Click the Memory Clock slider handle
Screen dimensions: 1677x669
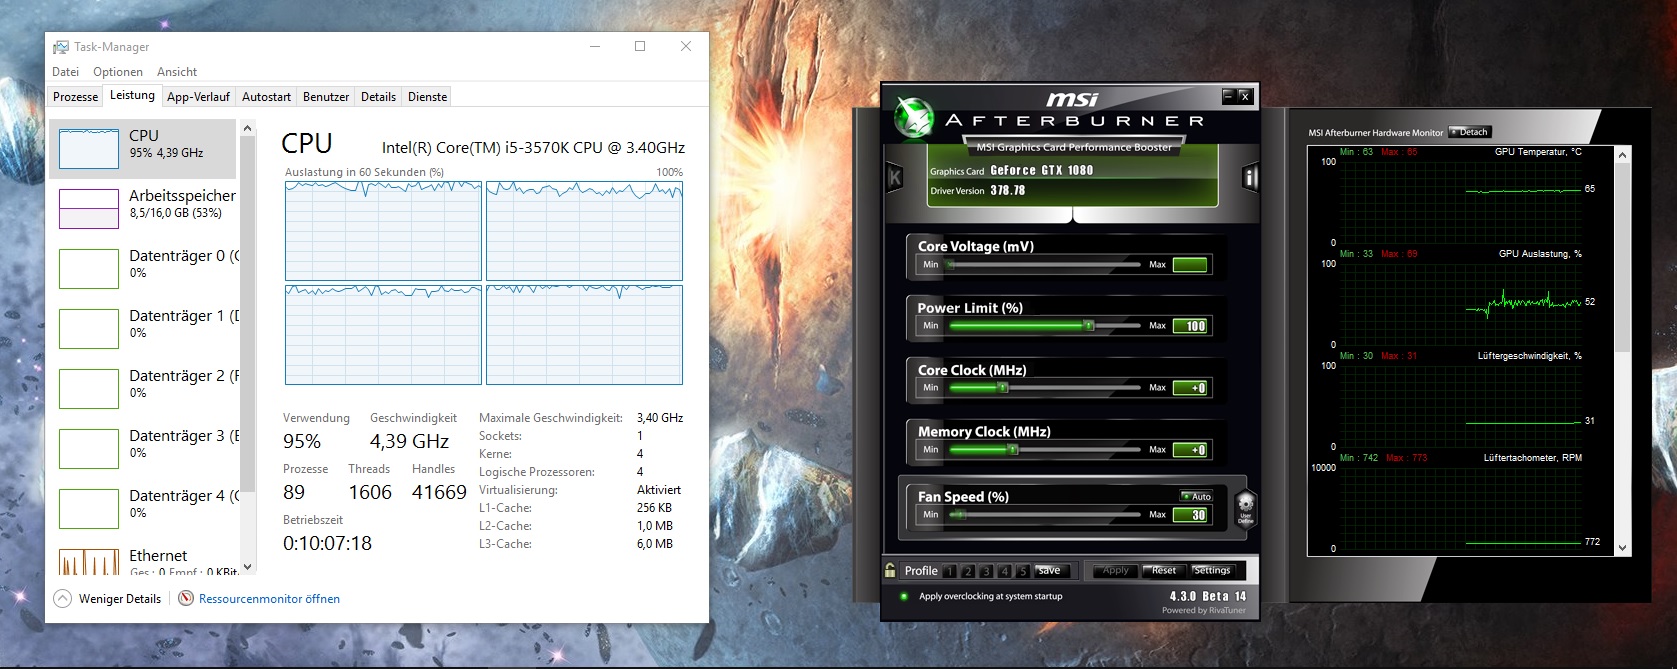point(1013,450)
